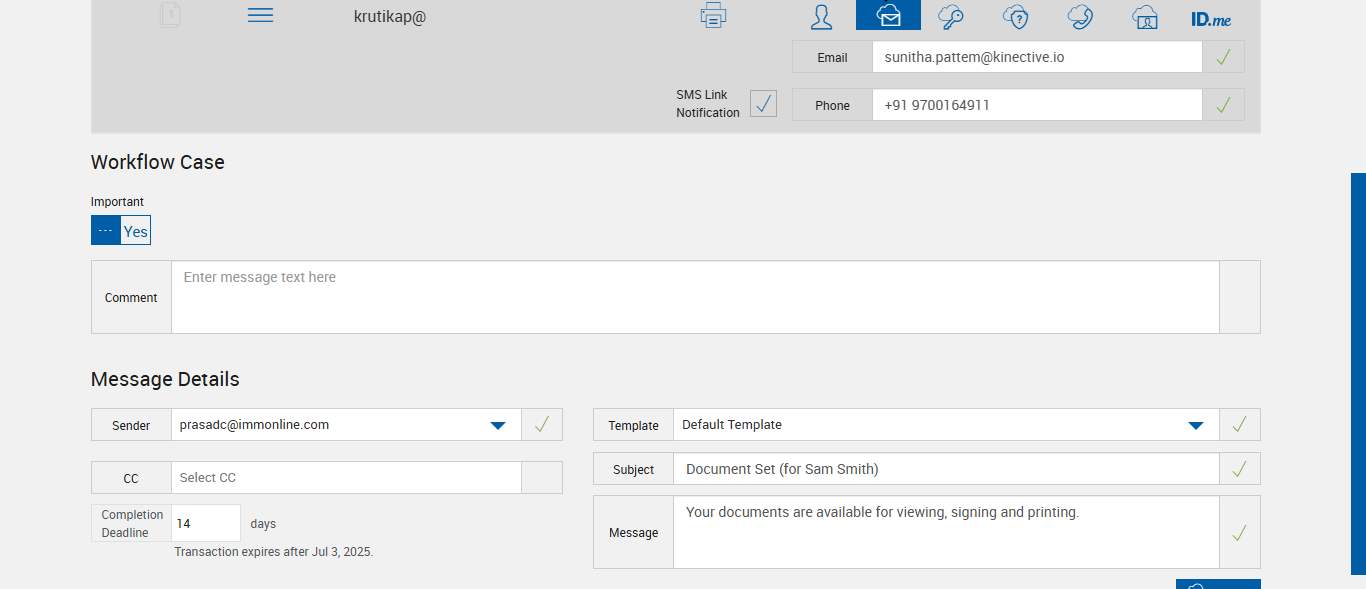The image size is (1366, 589).
Task: Click the faded document icon at top left
Action: point(171,15)
